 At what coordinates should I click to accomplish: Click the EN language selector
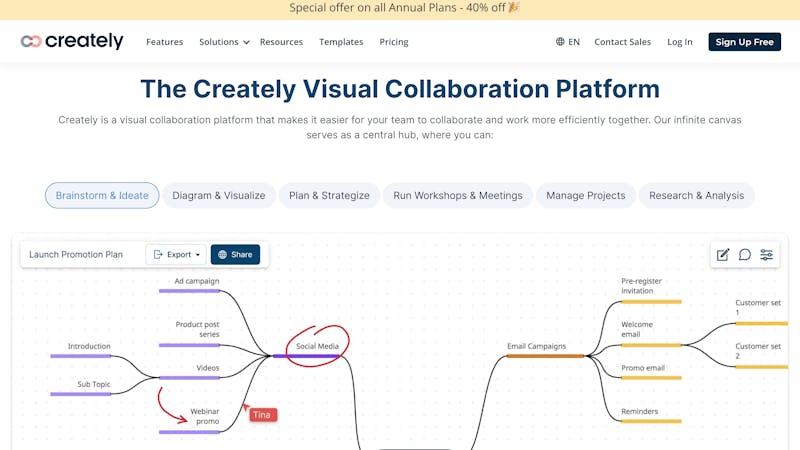coord(574,42)
